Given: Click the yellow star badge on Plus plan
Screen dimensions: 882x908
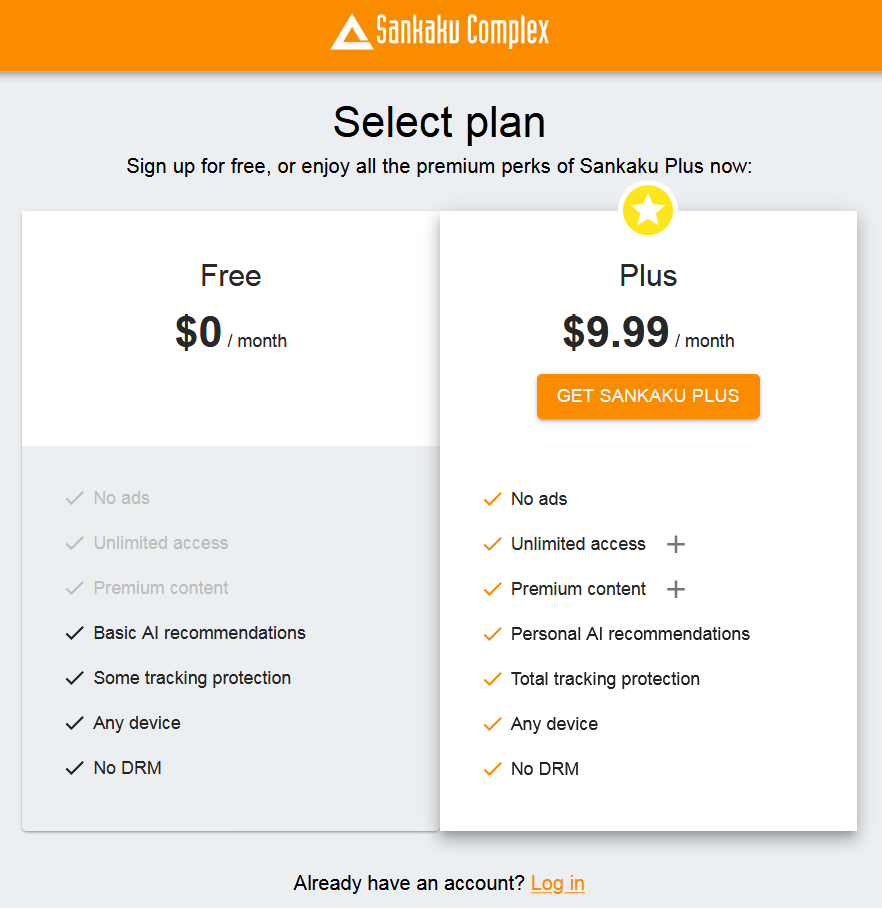Looking at the screenshot, I should click(647, 210).
